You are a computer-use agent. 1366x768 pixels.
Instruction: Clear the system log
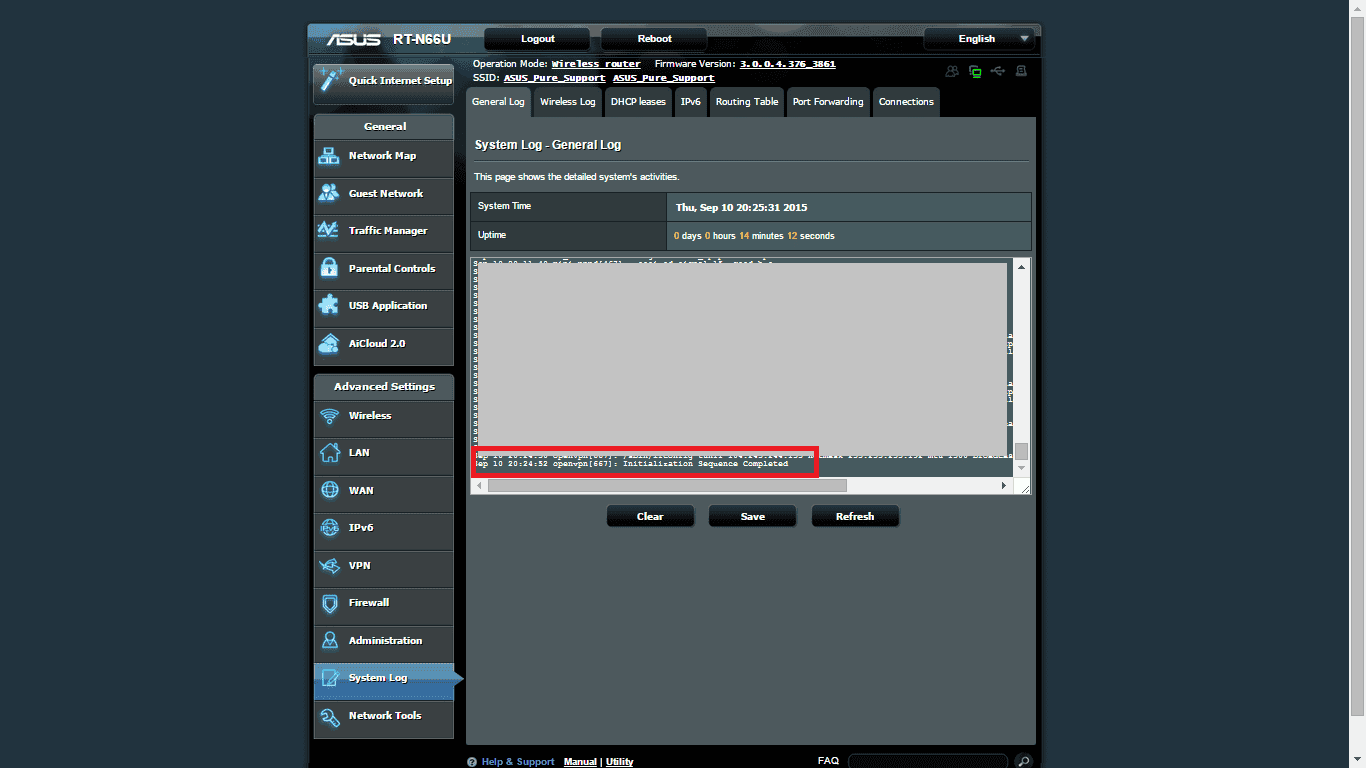point(650,517)
